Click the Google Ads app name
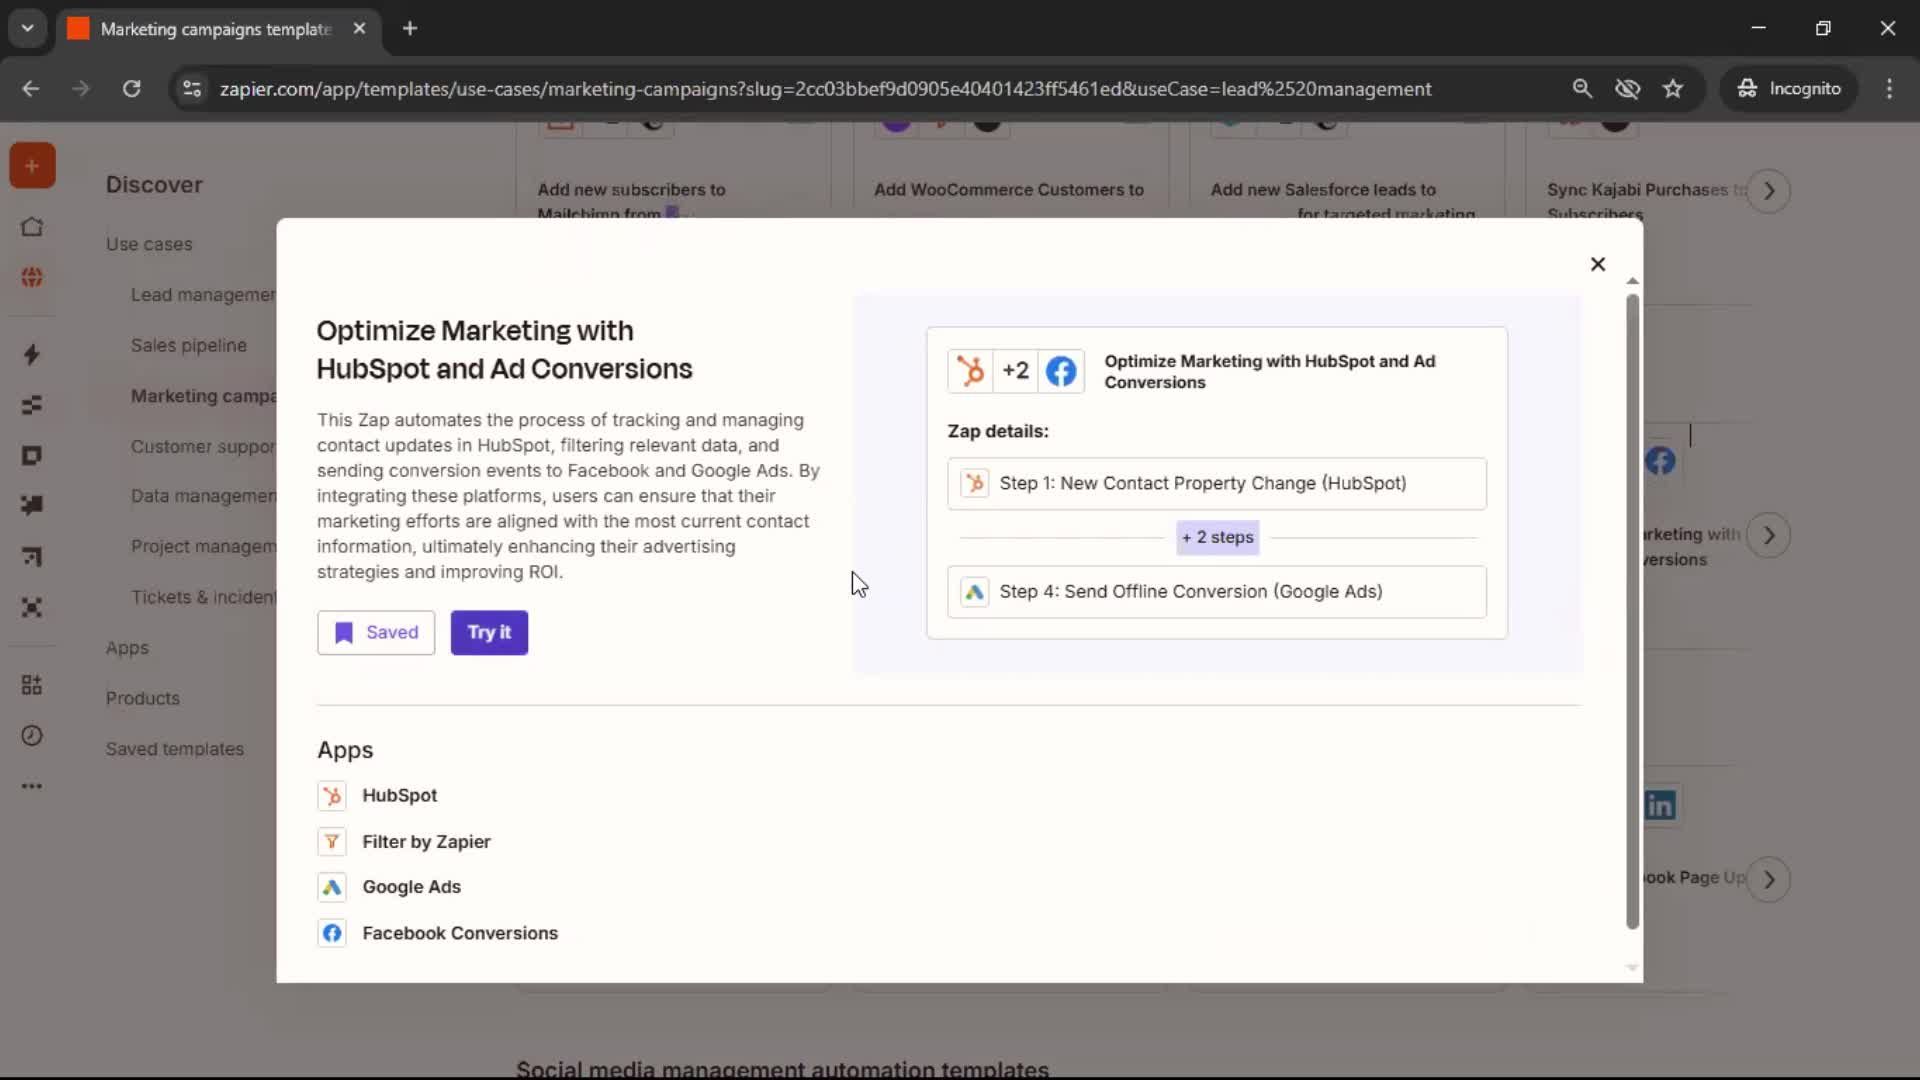This screenshot has height=1080, width=1920. click(411, 887)
